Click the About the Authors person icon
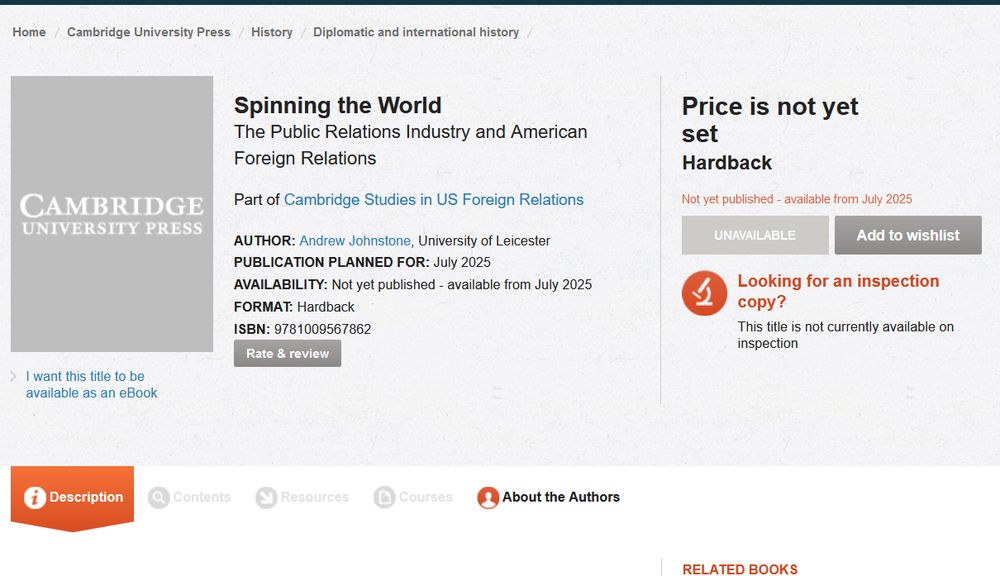1000x576 pixels. tap(488, 498)
